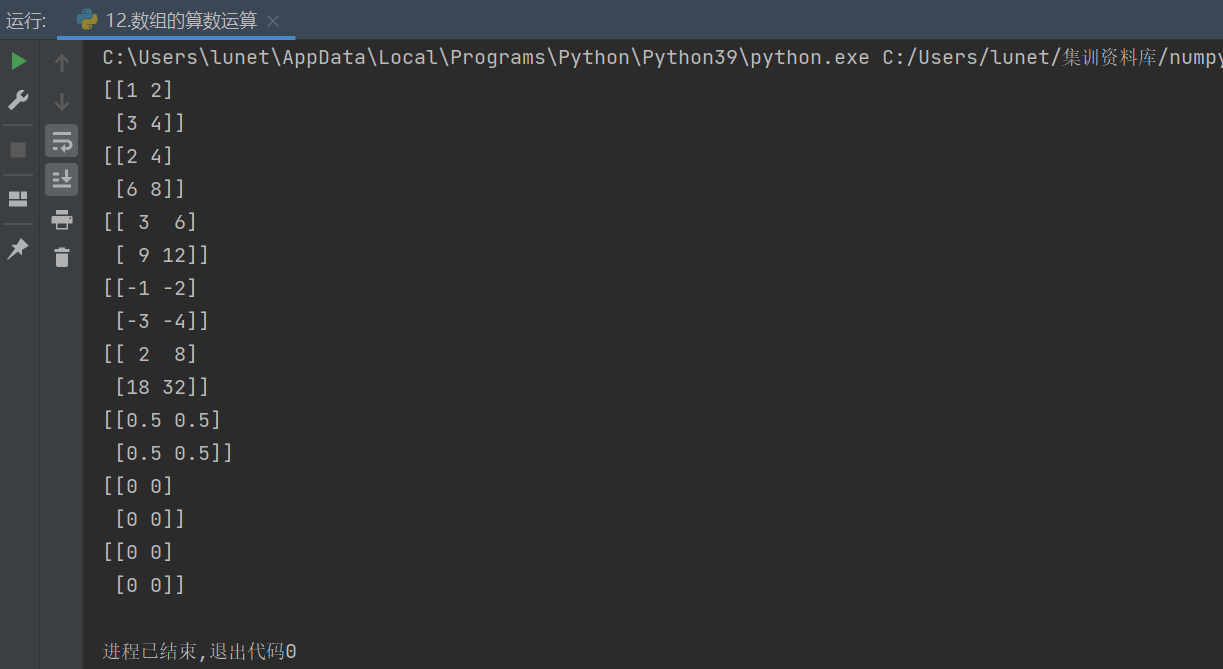Screen dimensions: 1223x669
Task: Click the python.exe command path line
Action: point(662,57)
